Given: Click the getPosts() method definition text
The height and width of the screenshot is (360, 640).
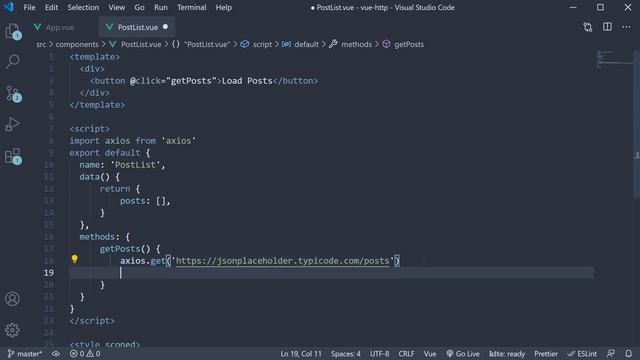Looking at the screenshot, I should click(x=130, y=249).
